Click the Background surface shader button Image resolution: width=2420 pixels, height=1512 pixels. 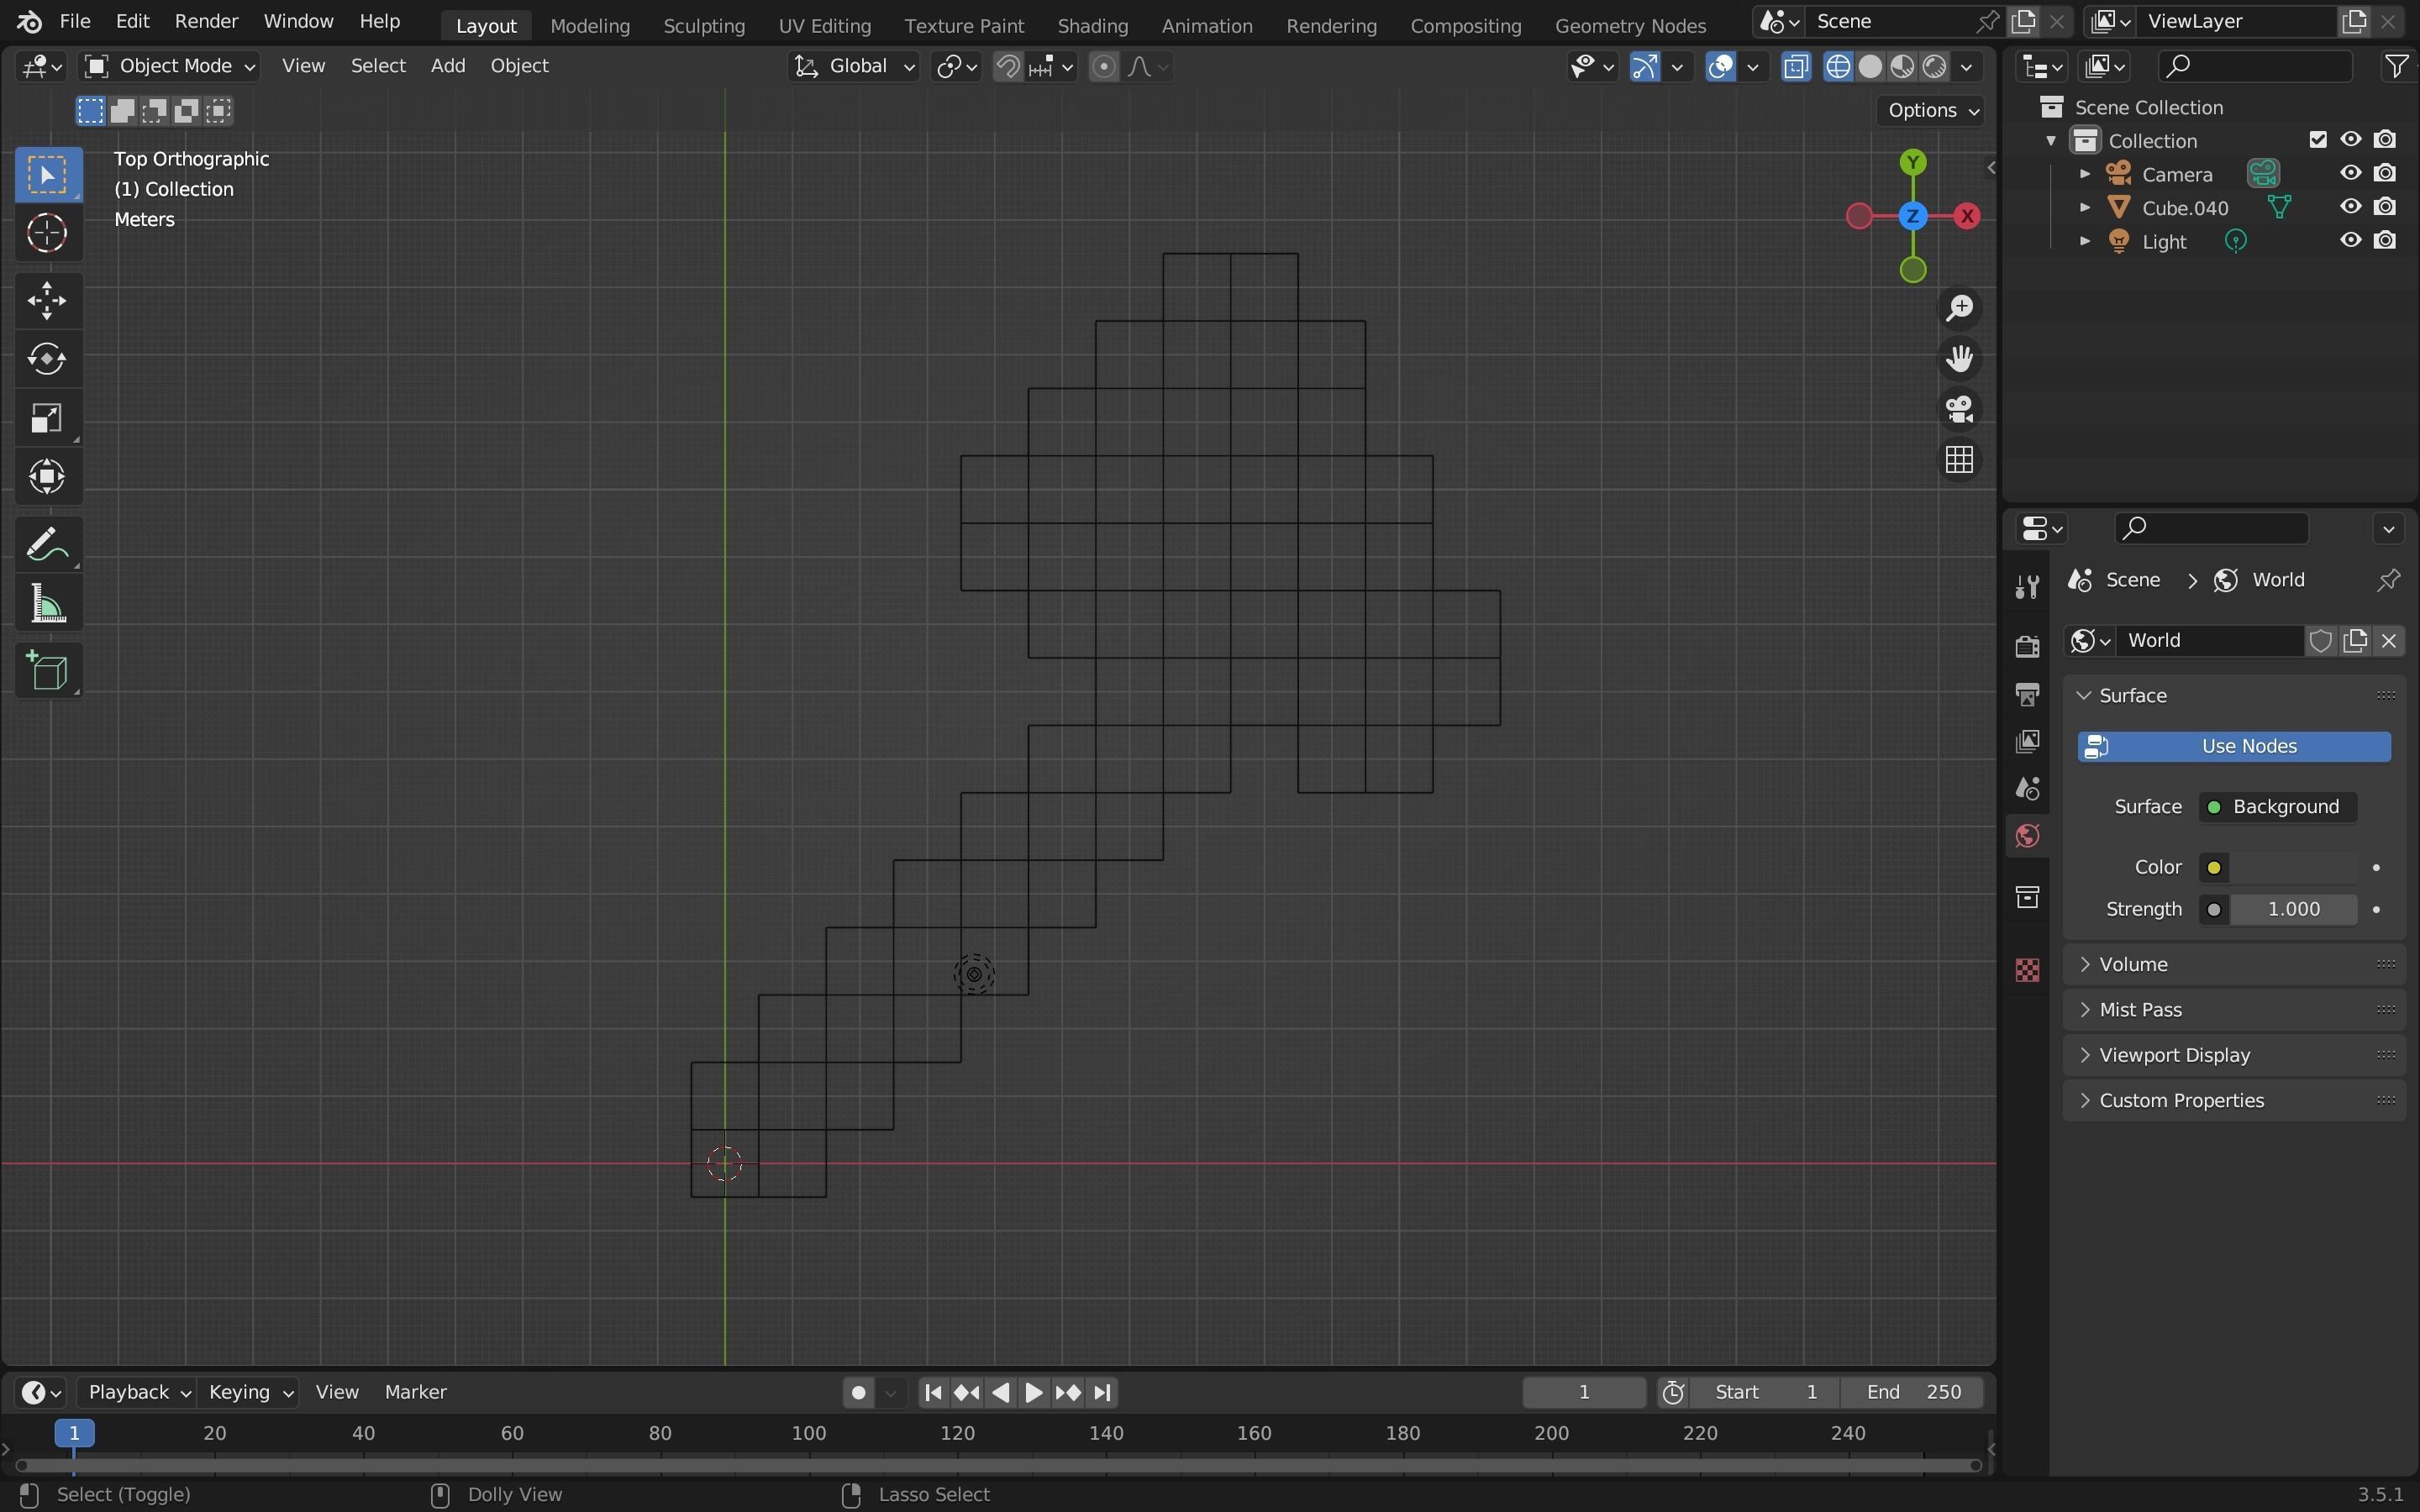coord(2277,807)
